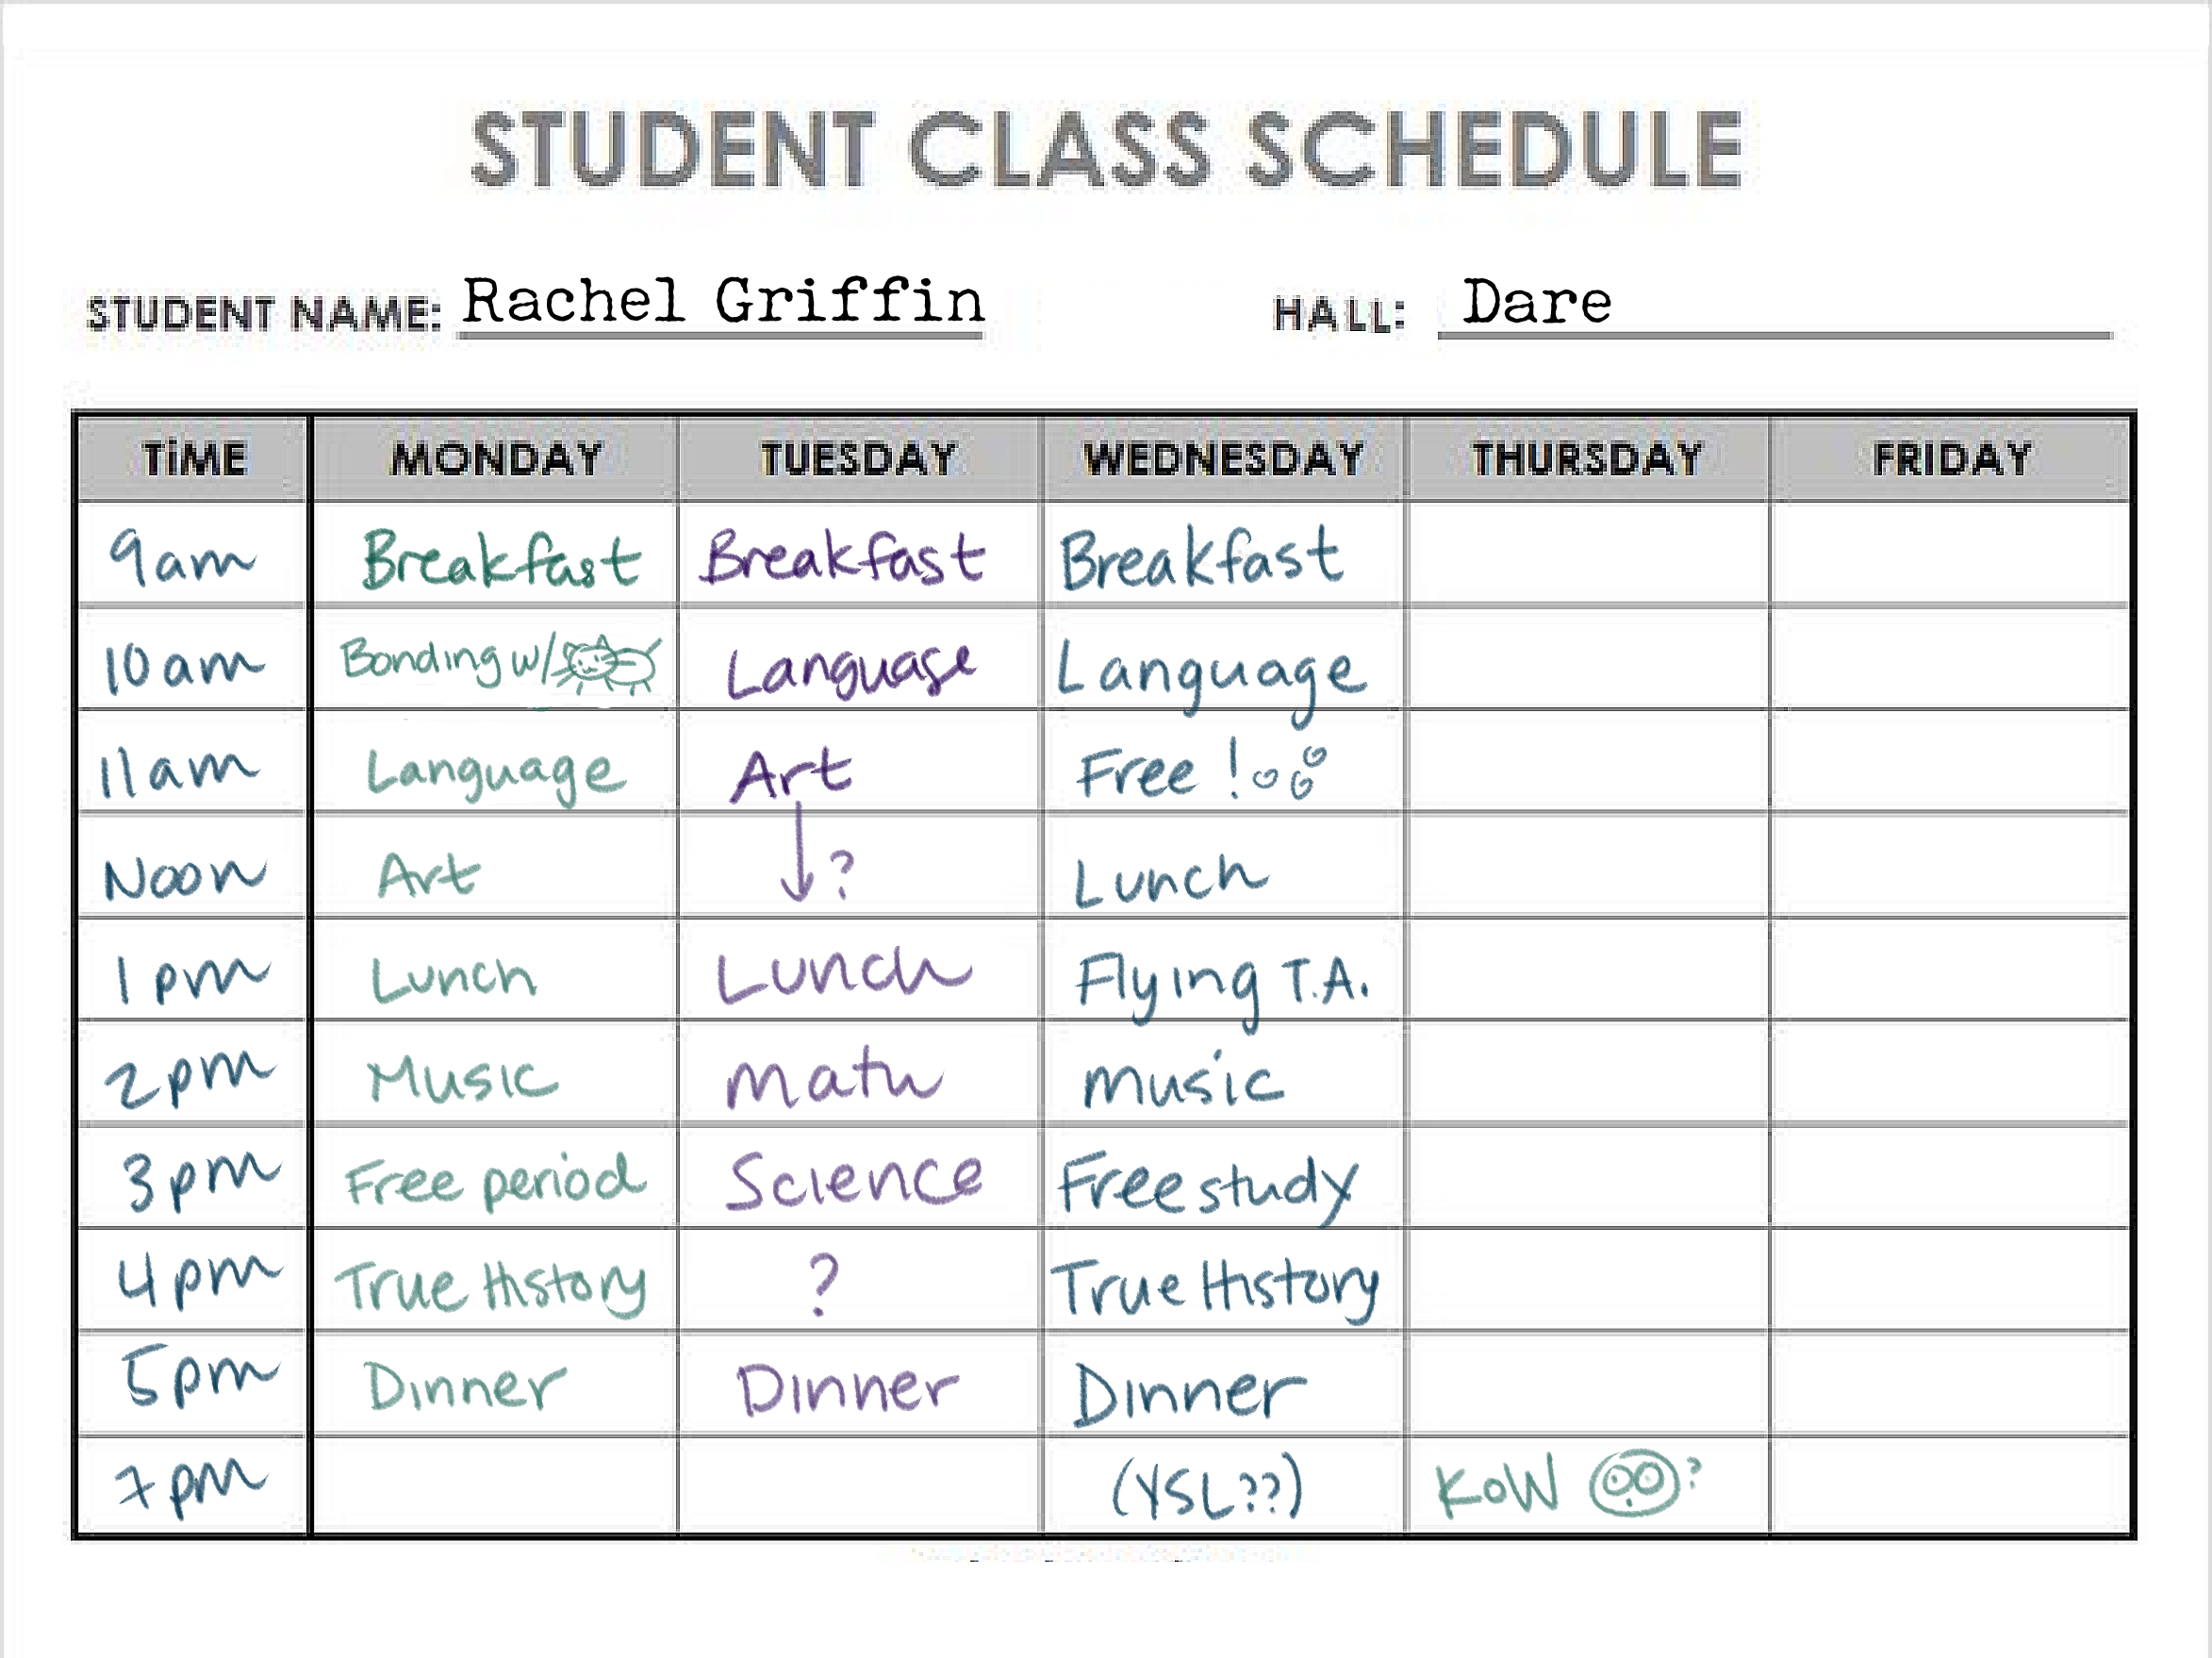Click the Student Name field Rachel Griffin
The image size is (2212, 1658).
pos(723,302)
